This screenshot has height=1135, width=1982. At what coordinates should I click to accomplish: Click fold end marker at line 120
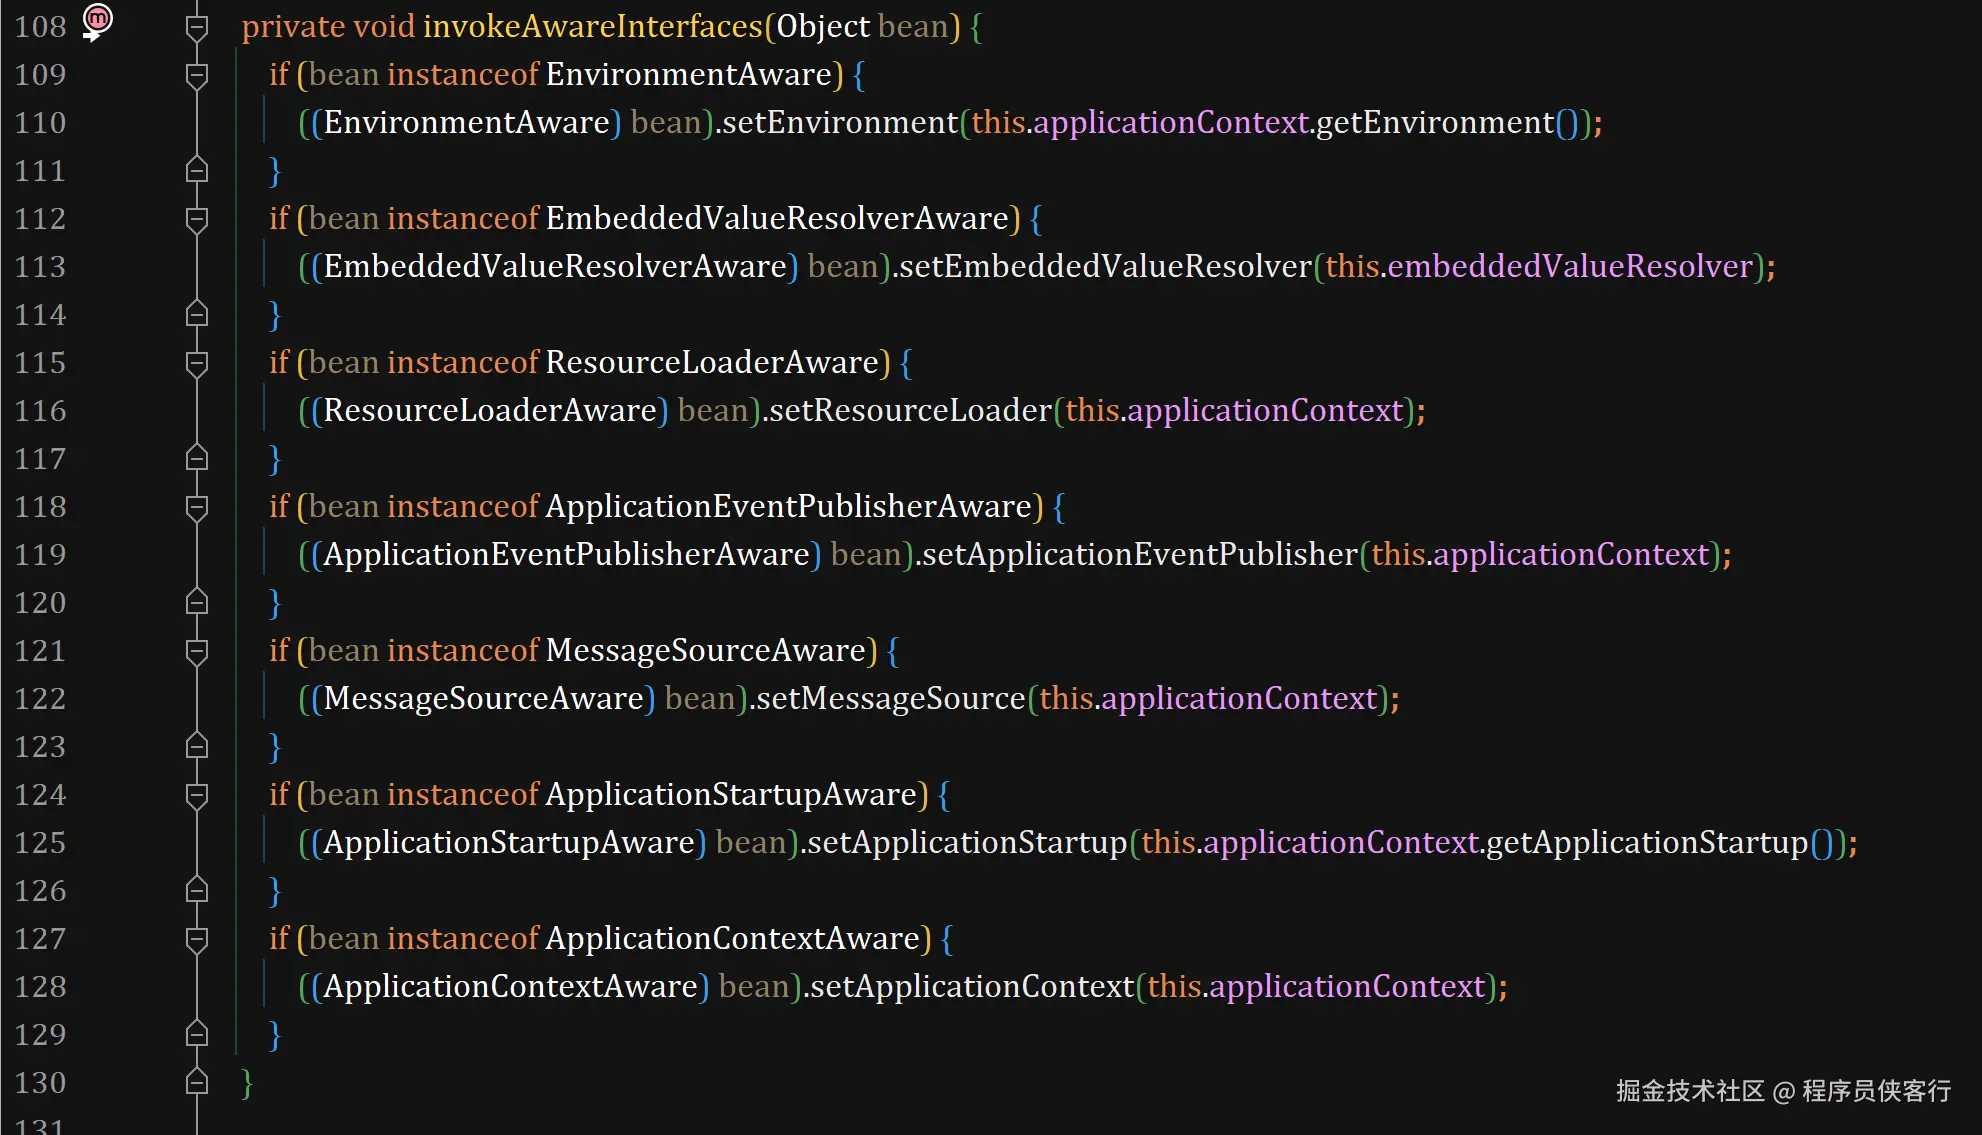coord(197,603)
